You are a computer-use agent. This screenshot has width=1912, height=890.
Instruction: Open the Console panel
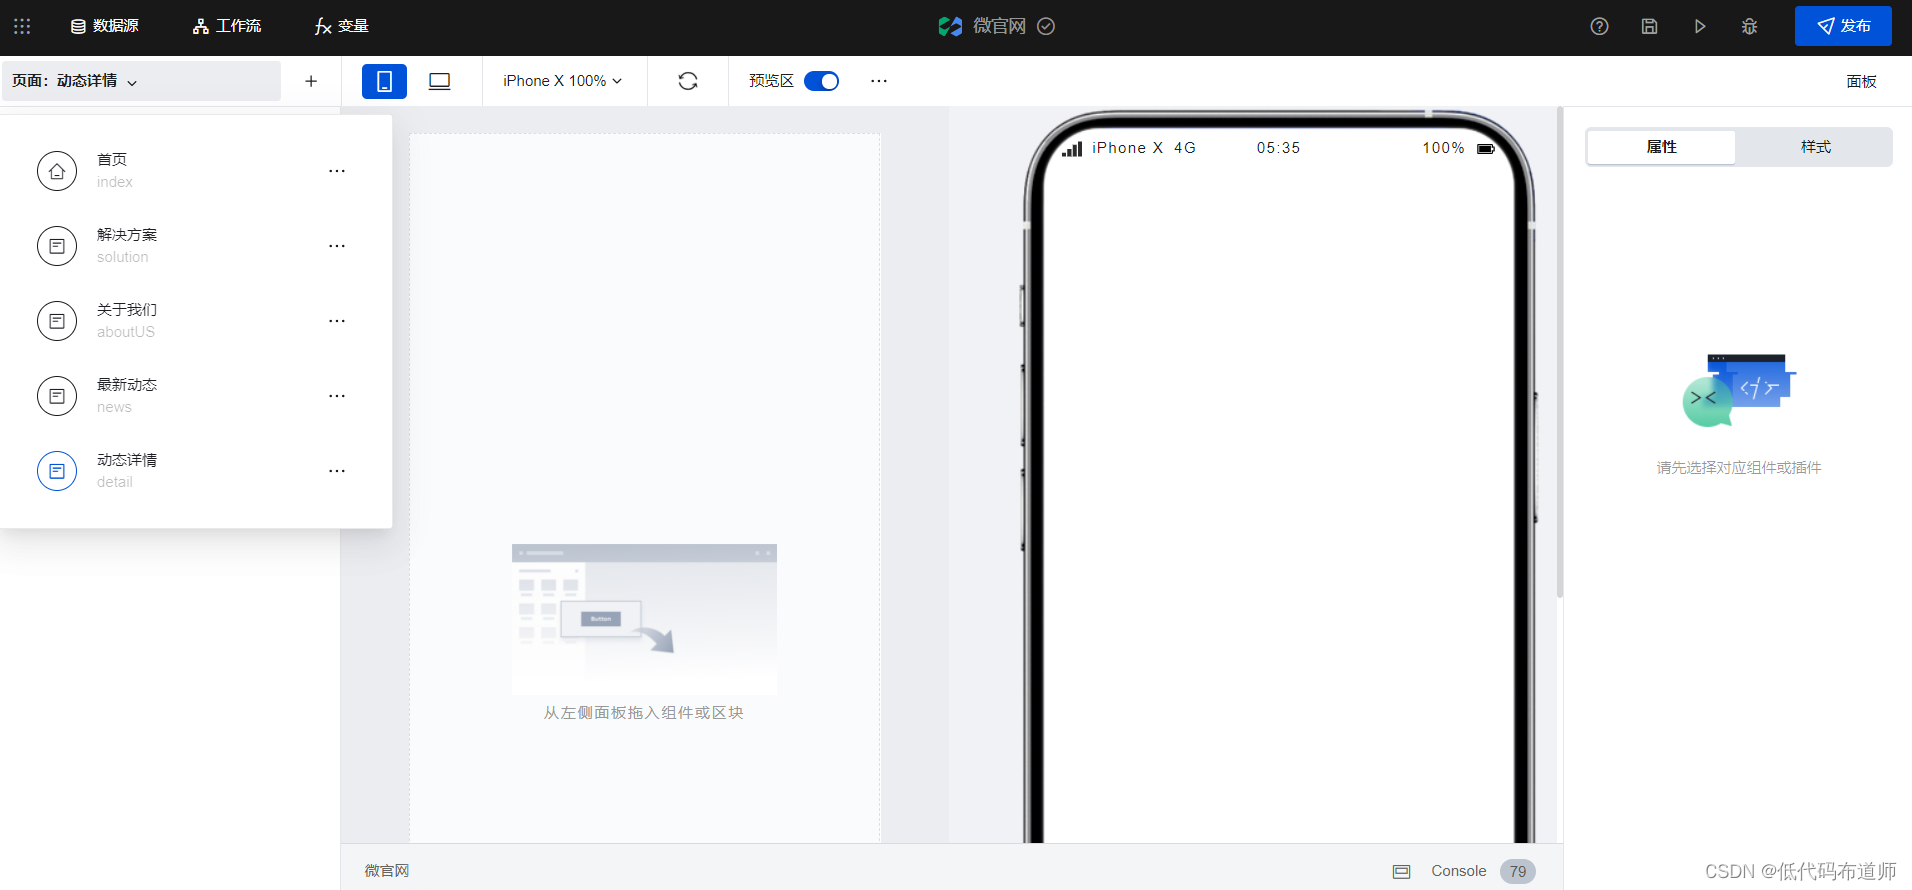1458,871
